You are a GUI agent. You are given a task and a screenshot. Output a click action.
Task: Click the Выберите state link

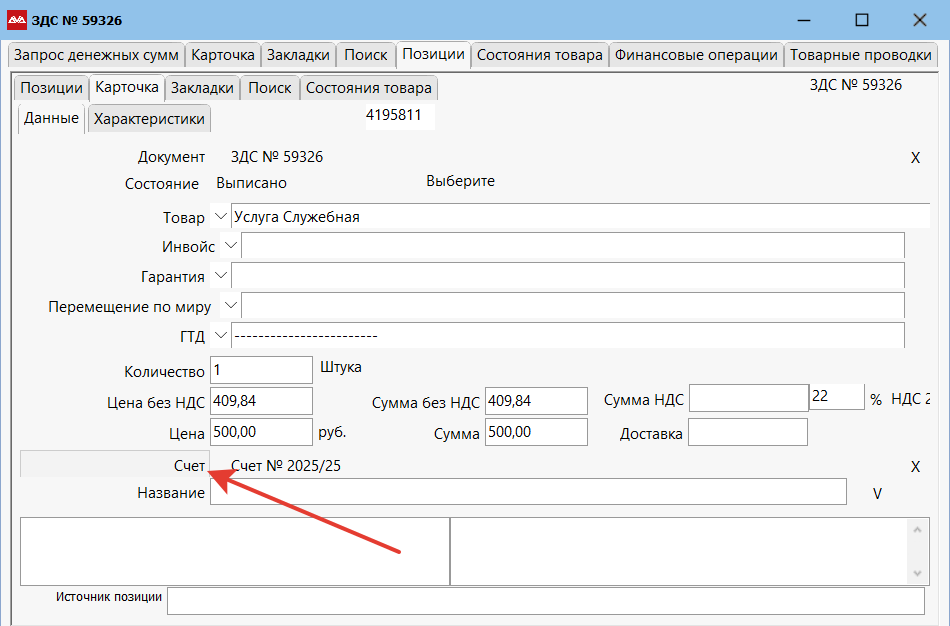[x=460, y=182]
